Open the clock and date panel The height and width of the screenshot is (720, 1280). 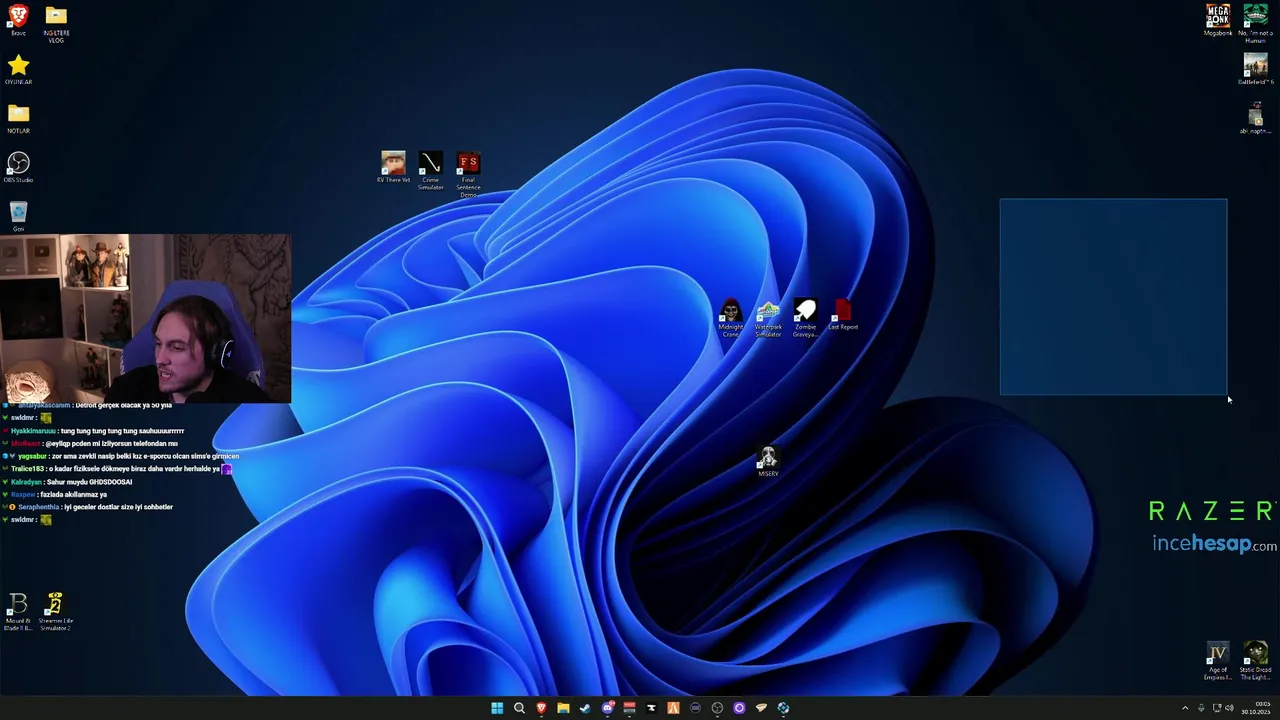(x=1256, y=708)
